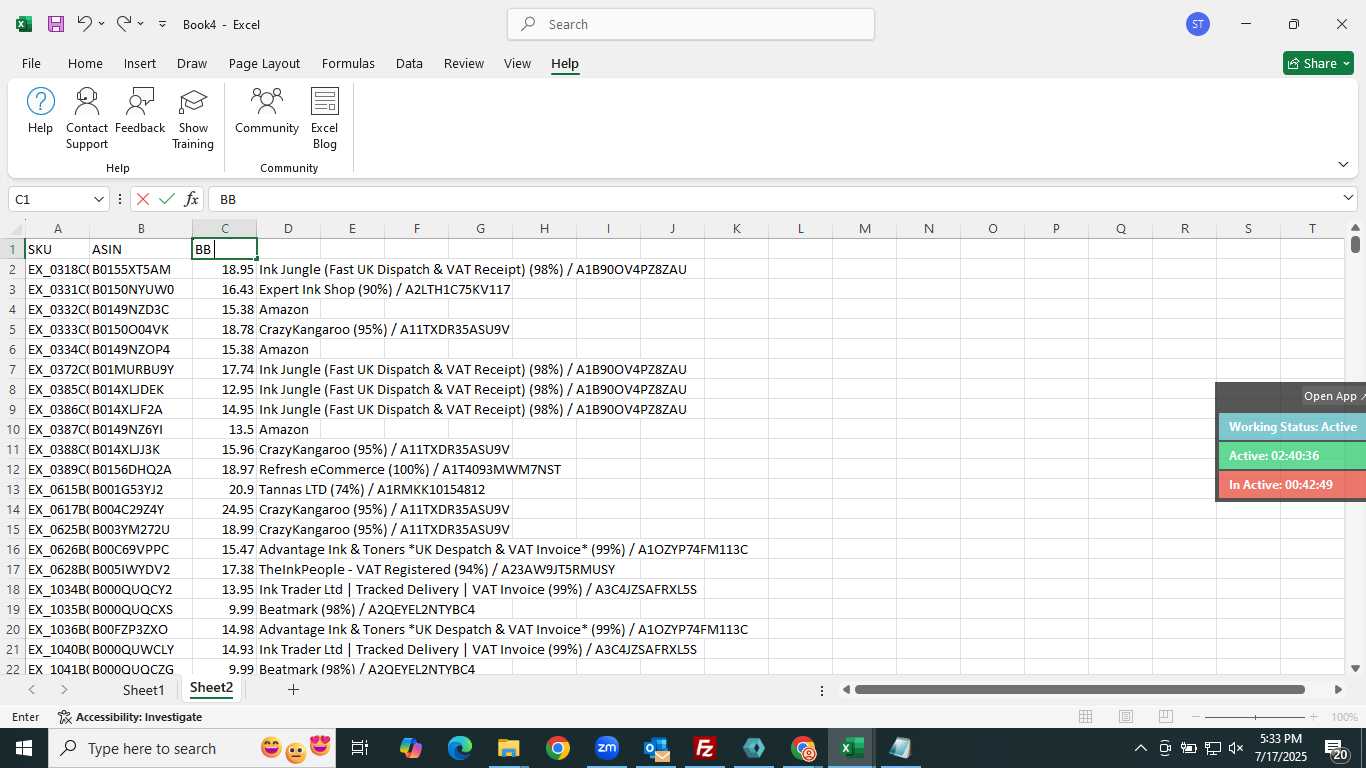Click the zoom slider
This screenshot has width=1366, height=768.
(x=1255, y=717)
